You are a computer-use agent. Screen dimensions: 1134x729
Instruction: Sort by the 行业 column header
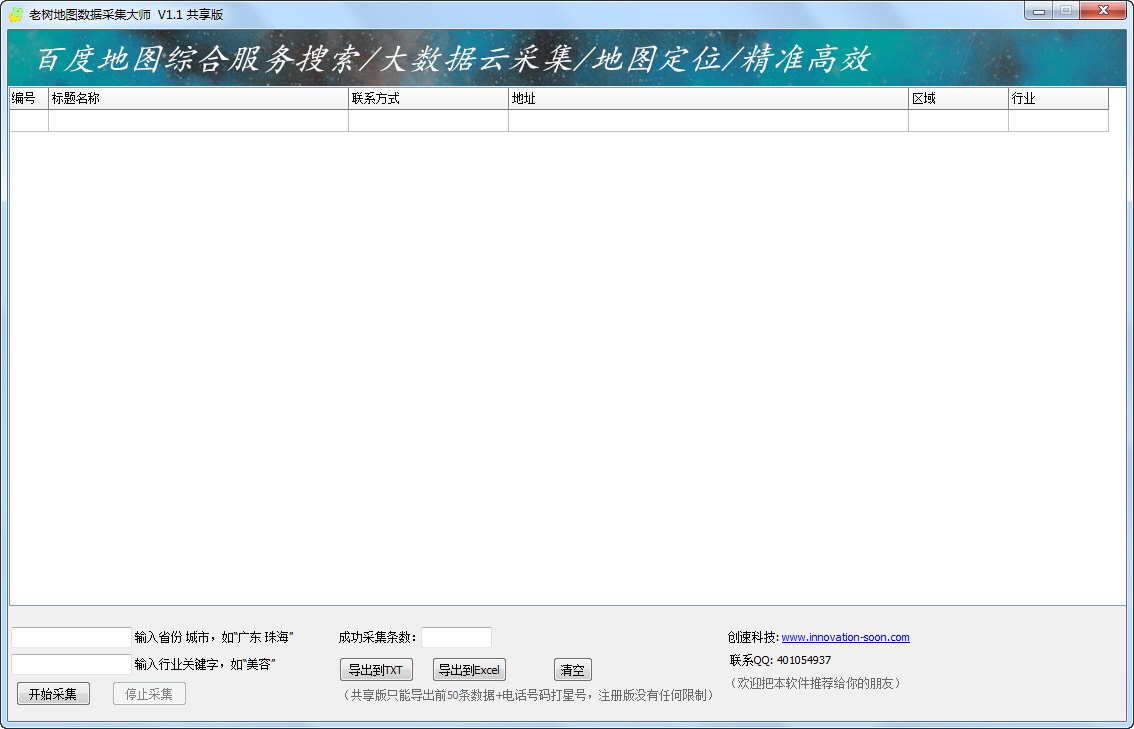point(1058,98)
